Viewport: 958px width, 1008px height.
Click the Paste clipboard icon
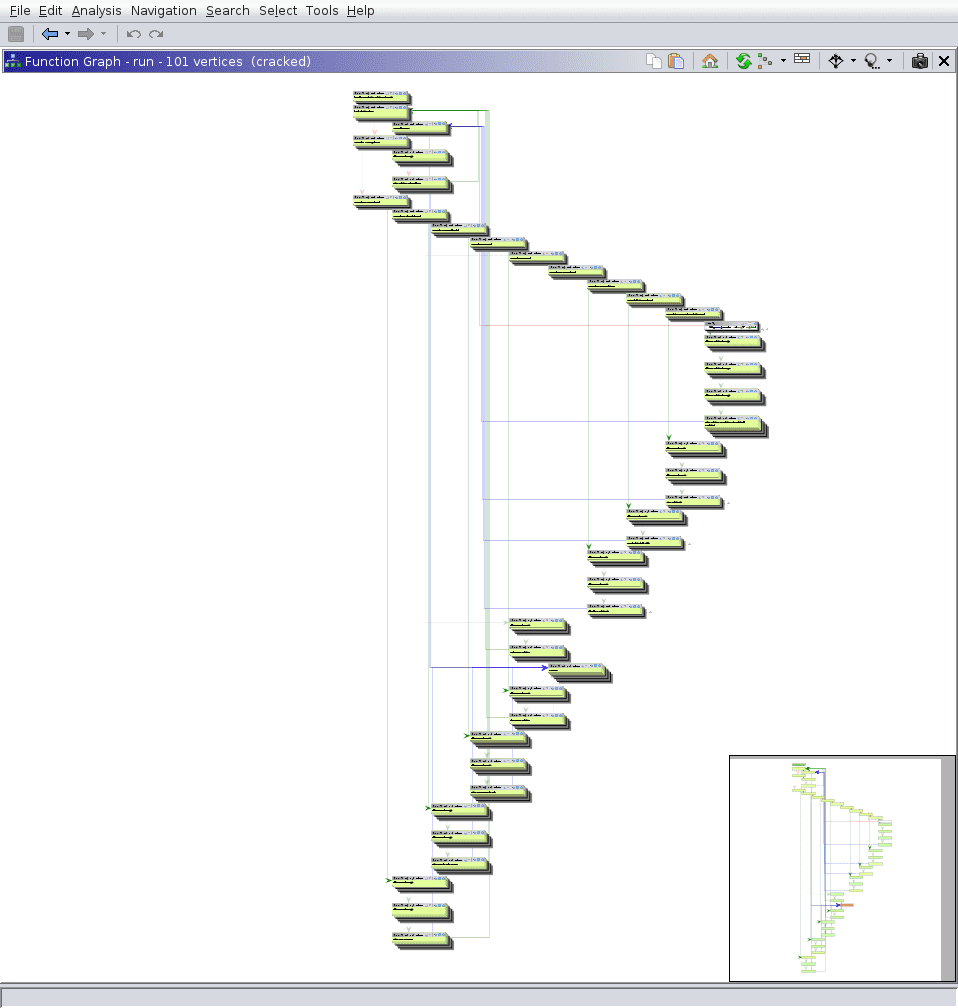tap(677, 61)
